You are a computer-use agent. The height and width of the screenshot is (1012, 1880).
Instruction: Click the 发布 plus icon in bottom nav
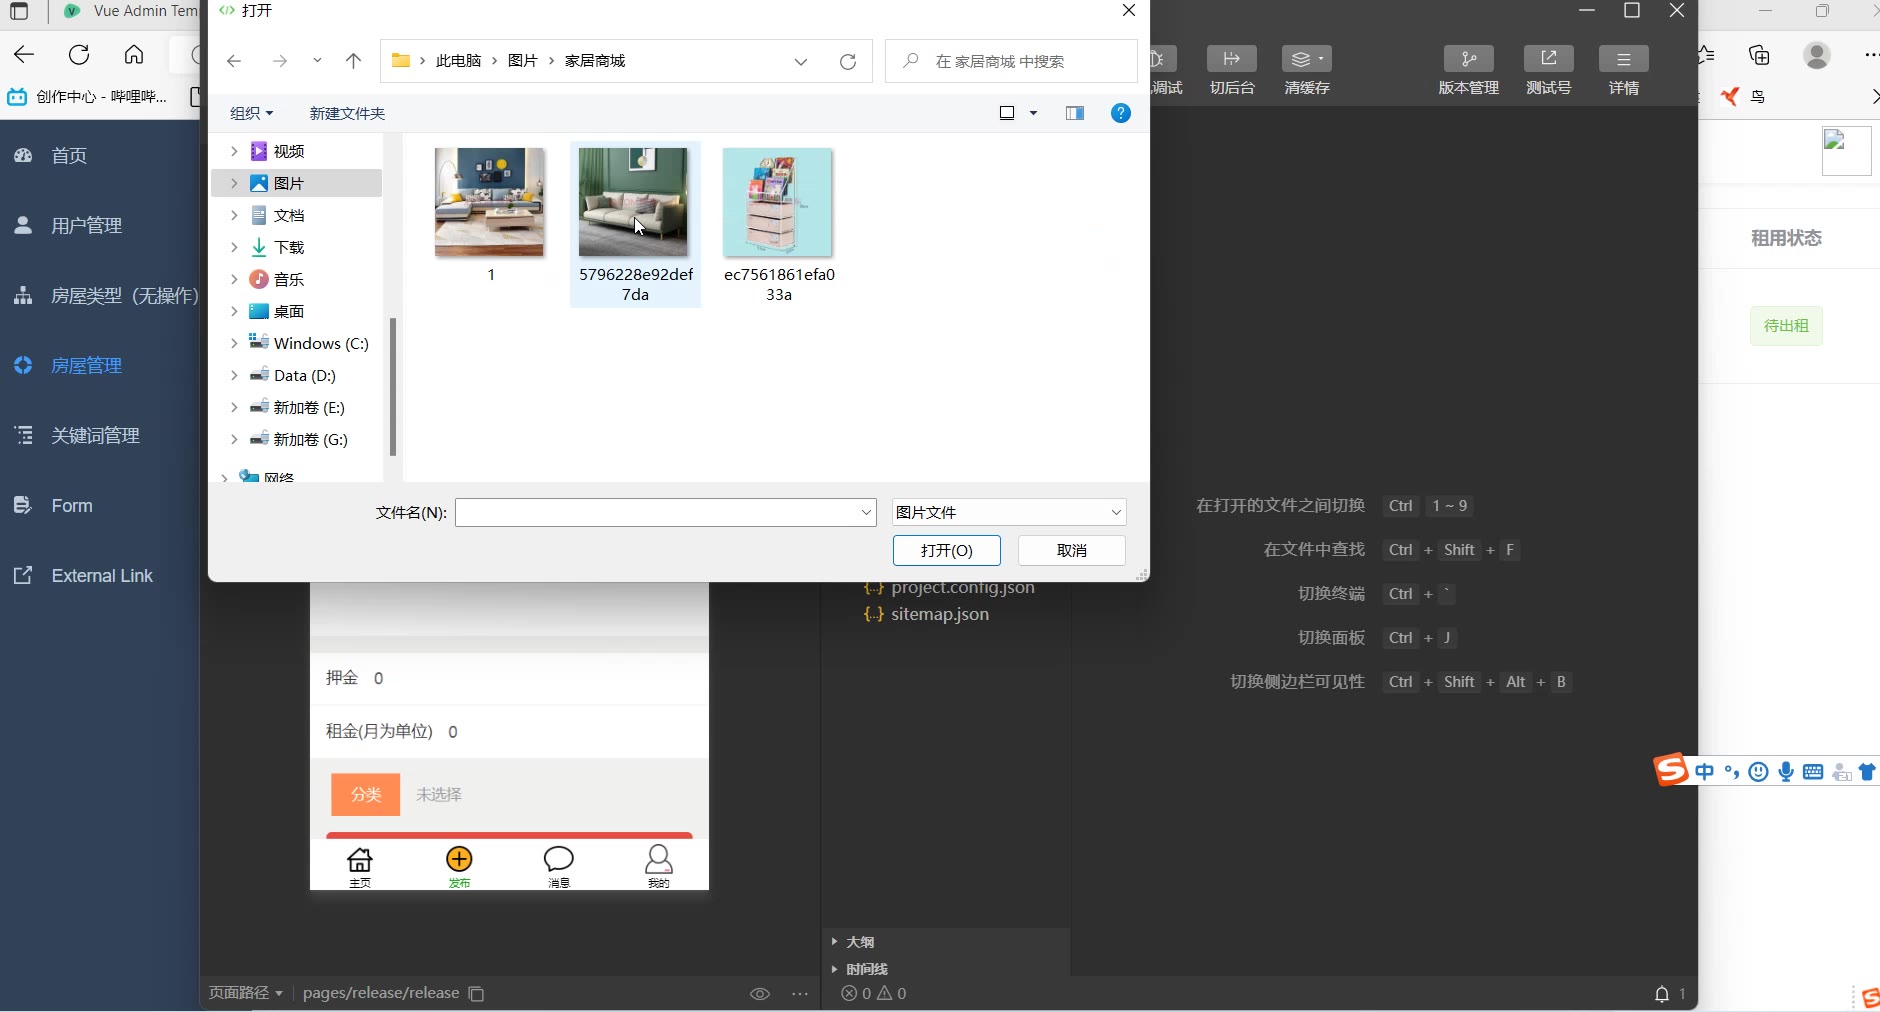[459, 860]
